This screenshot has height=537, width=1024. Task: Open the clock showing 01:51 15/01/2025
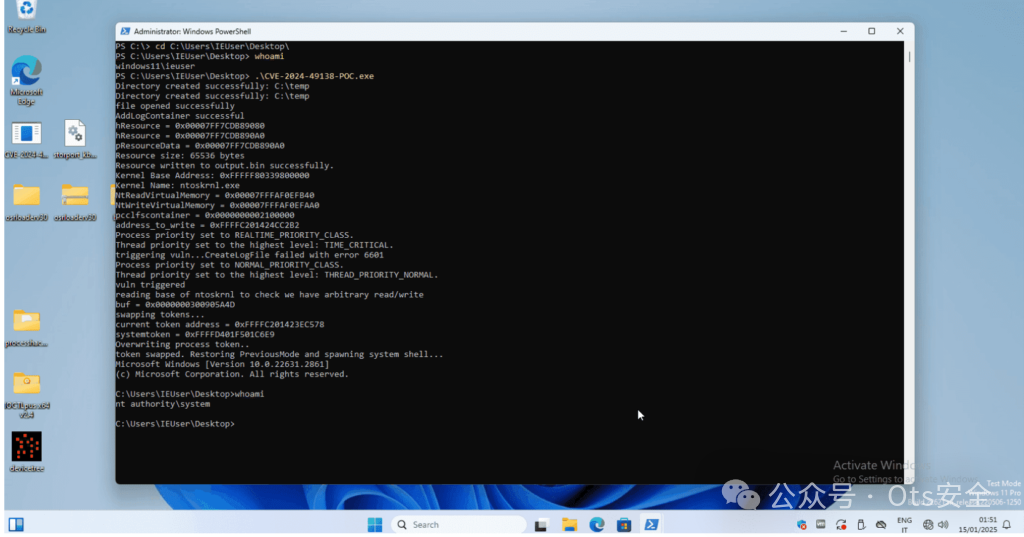978,525
